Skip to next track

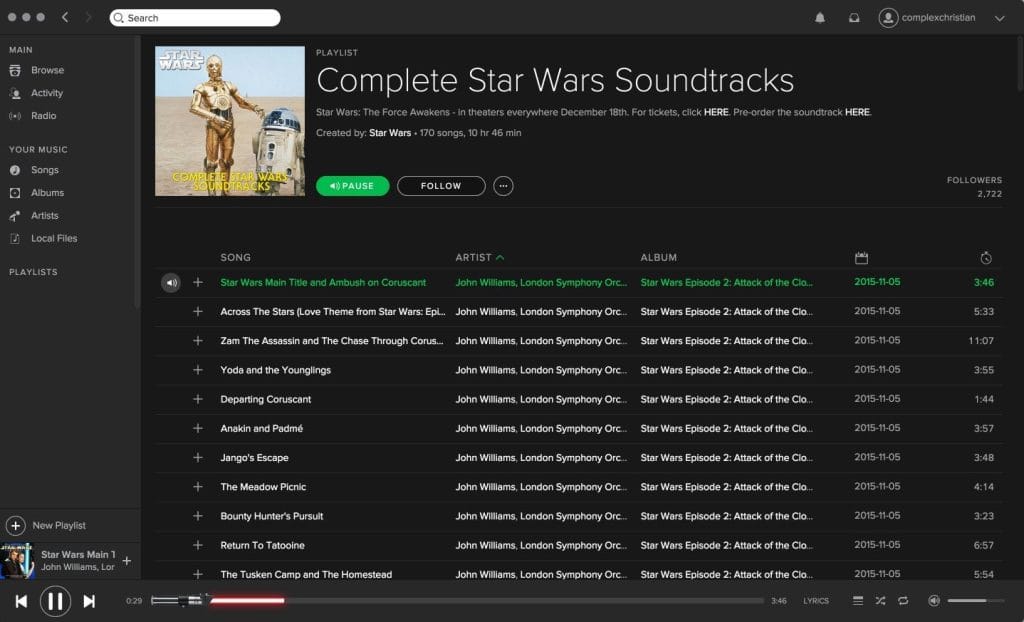click(89, 601)
